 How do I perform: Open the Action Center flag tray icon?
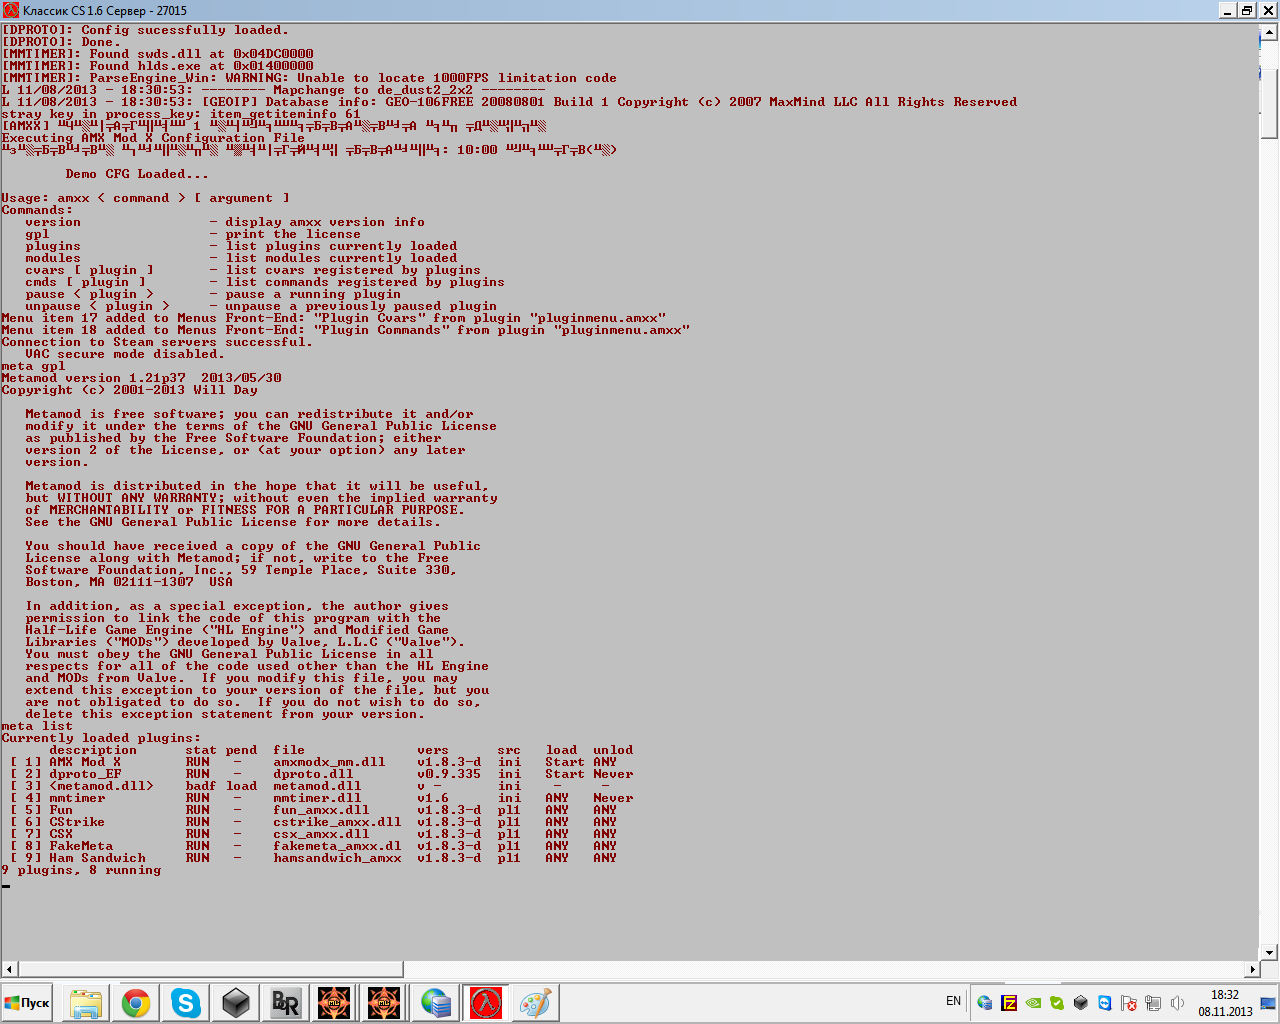click(x=1129, y=1003)
